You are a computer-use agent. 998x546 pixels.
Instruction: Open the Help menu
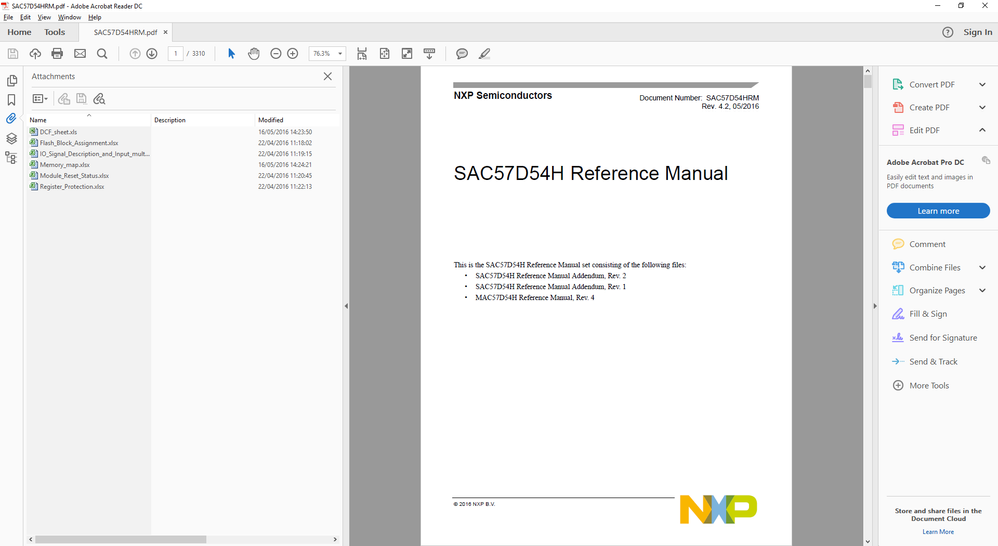point(95,17)
